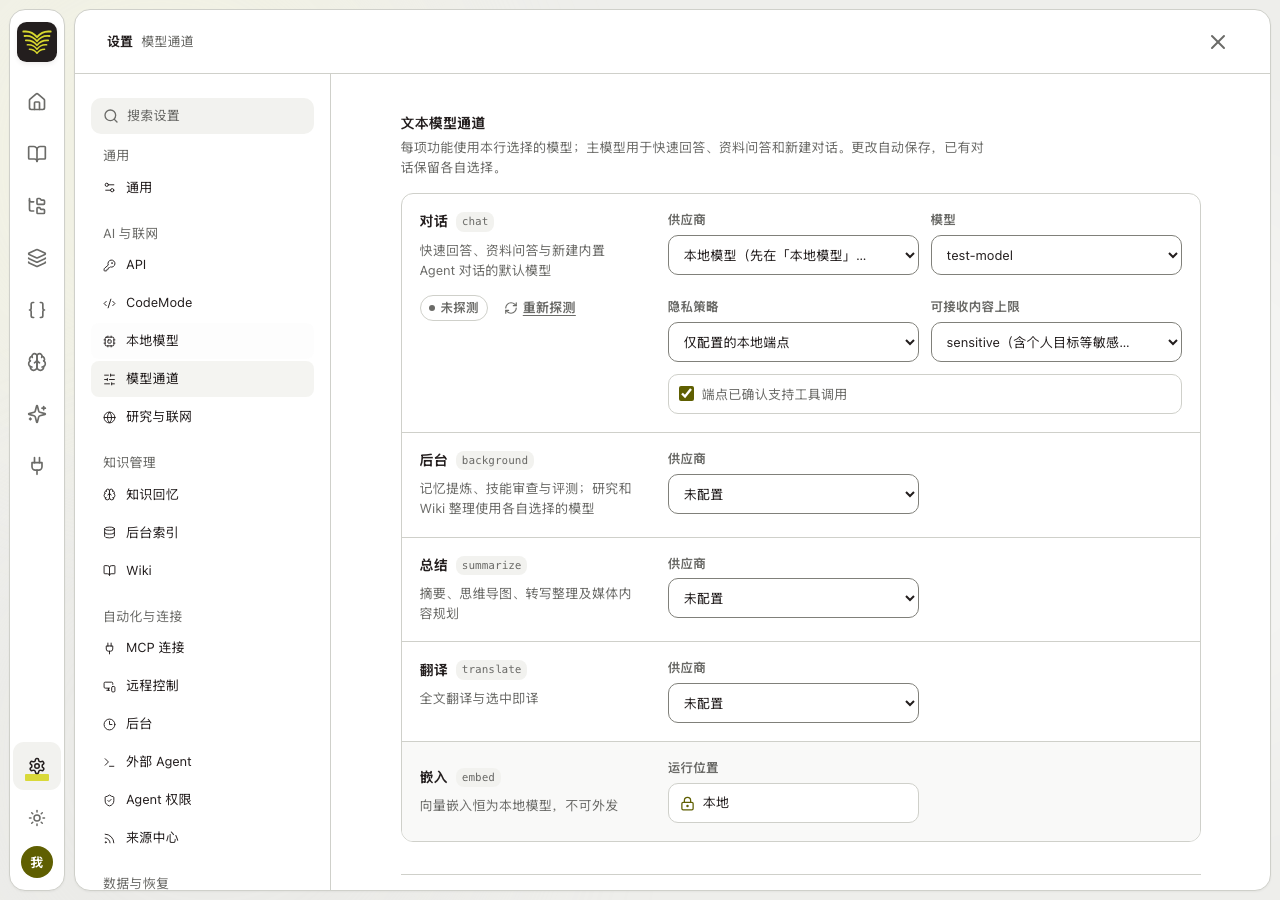Select Wiki in settings sidebar

pyautogui.click(x=202, y=571)
